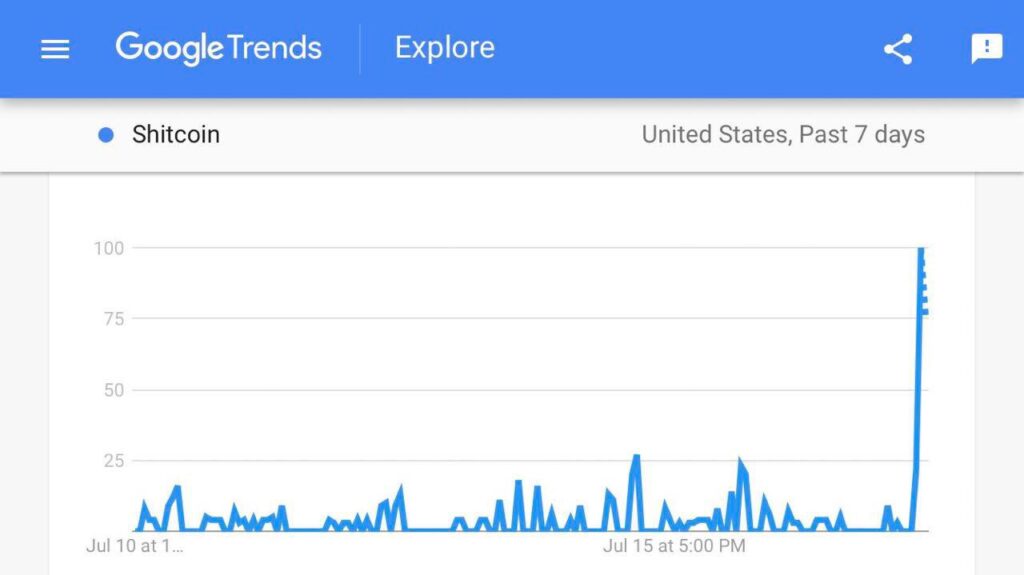Open the United States, Past 7 days filter
Image resolution: width=1024 pixels, height=575 pixels.
[783, 135]
